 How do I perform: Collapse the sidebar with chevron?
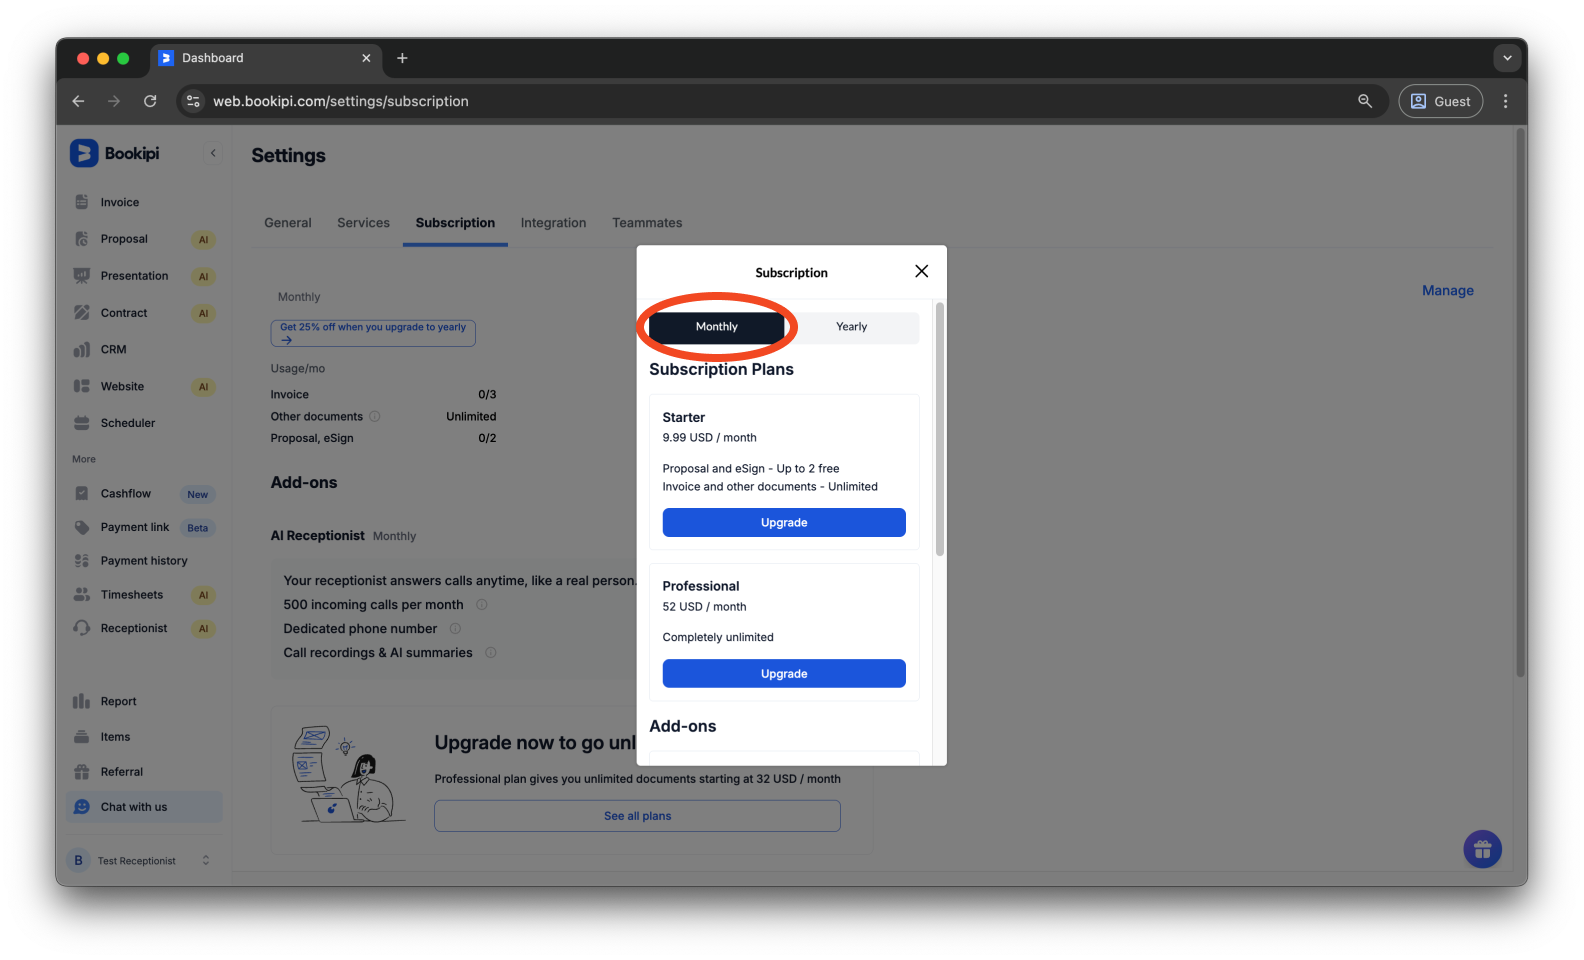pyautogui.click(x=213, y=153)
